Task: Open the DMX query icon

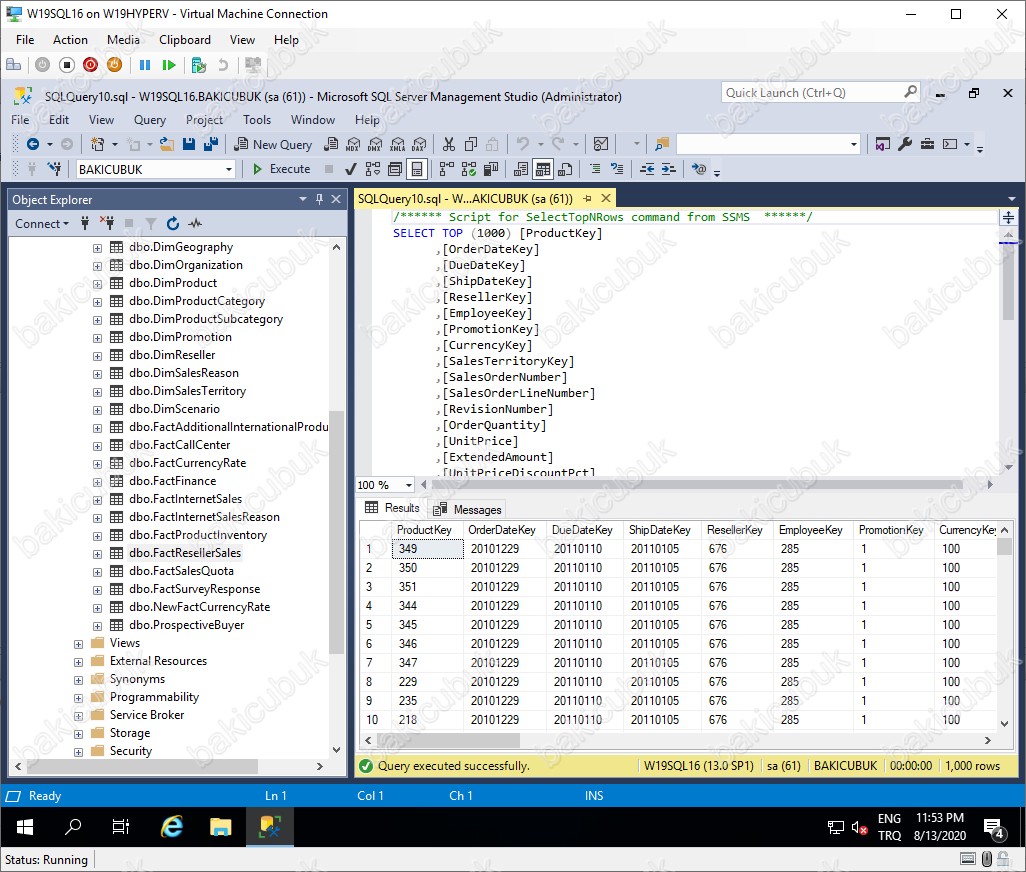Action: pyautogui.click(x=376, y=145)
